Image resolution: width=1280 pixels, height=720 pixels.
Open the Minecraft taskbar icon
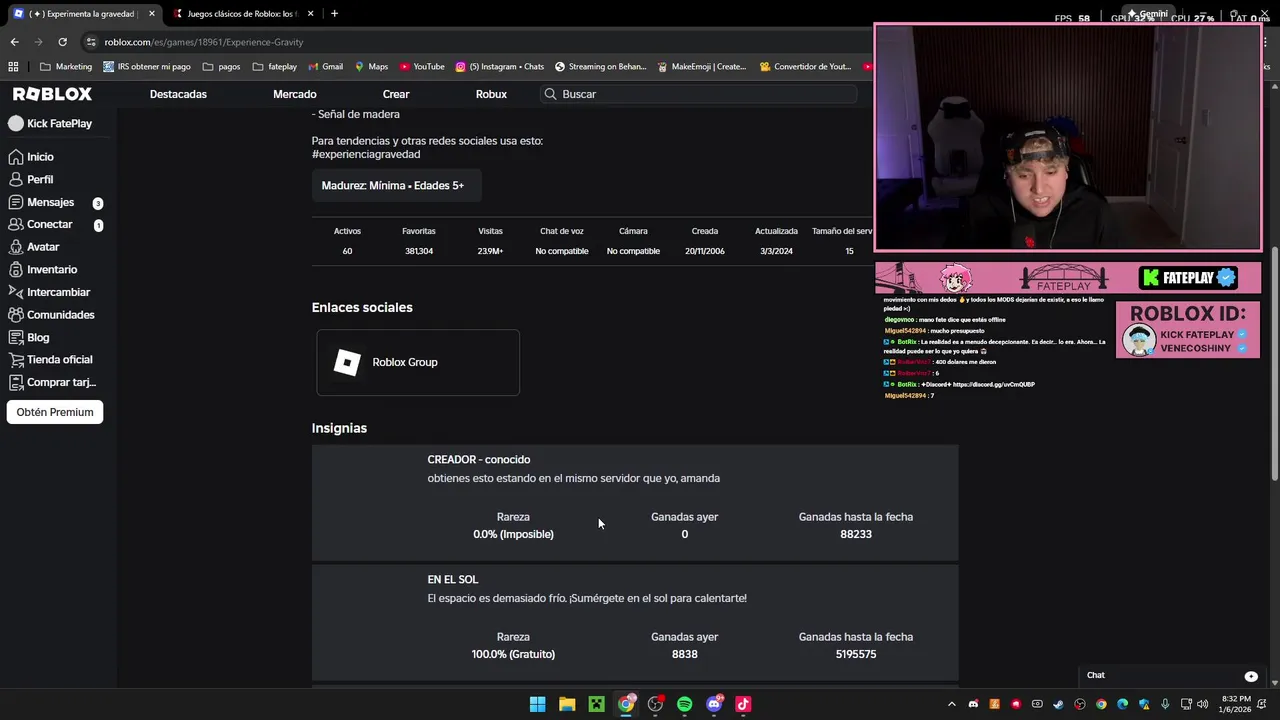[596, 704]
